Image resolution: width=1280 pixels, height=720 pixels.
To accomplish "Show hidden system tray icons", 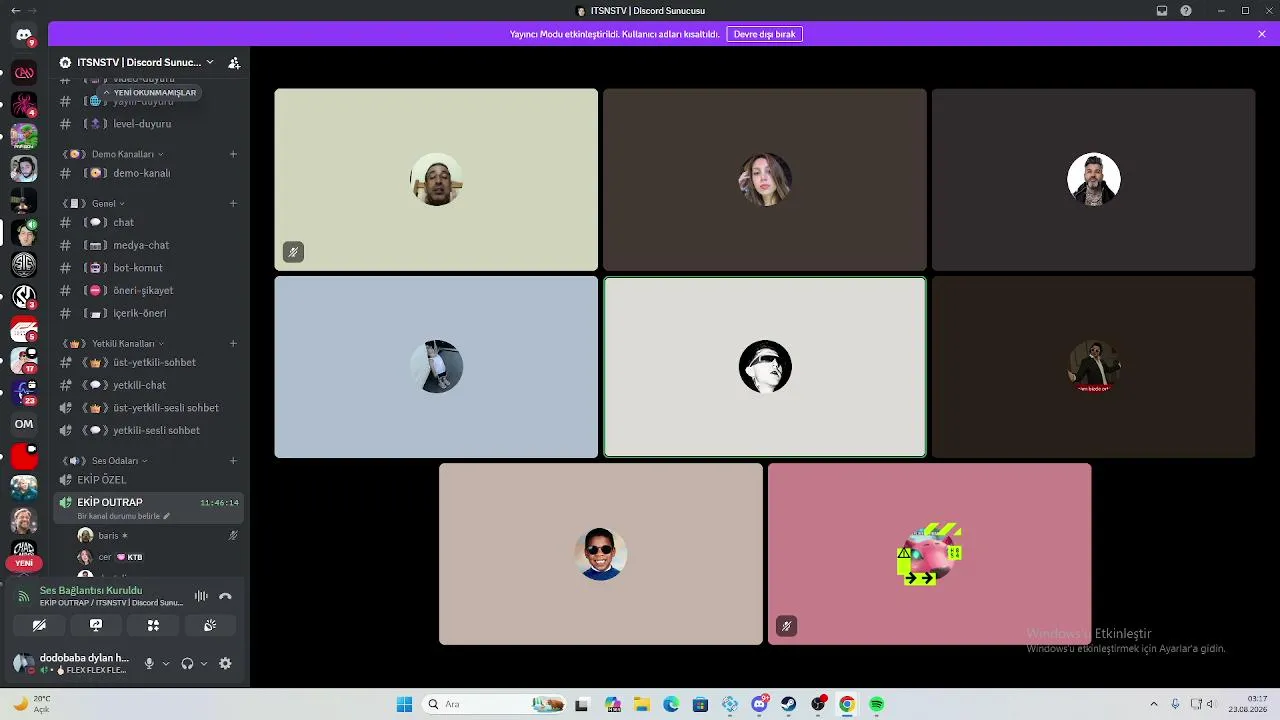I will [1153, 704].
